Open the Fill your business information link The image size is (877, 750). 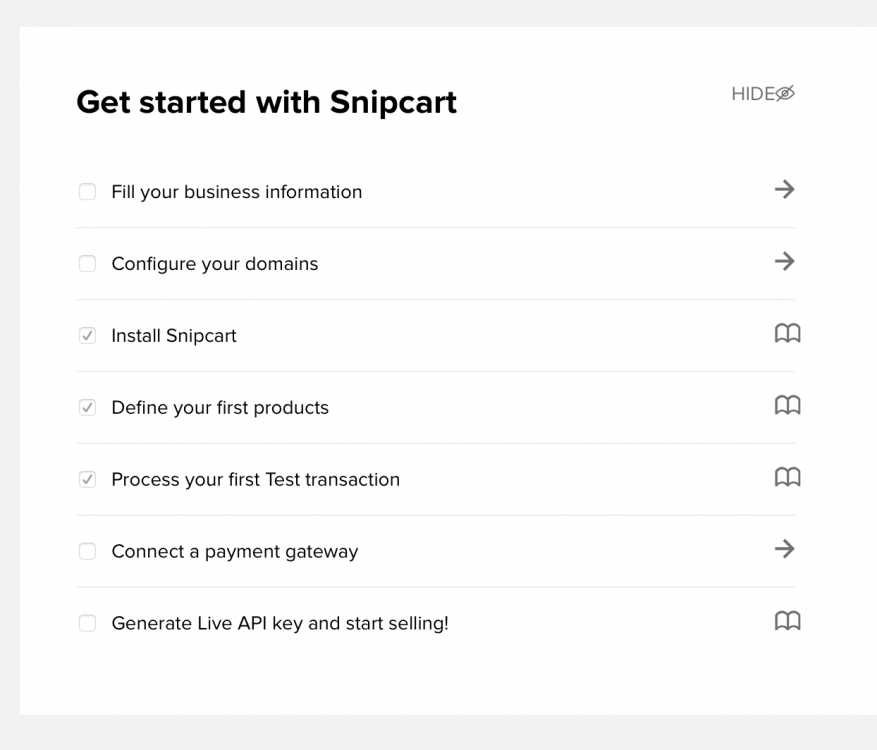point(237,192)
